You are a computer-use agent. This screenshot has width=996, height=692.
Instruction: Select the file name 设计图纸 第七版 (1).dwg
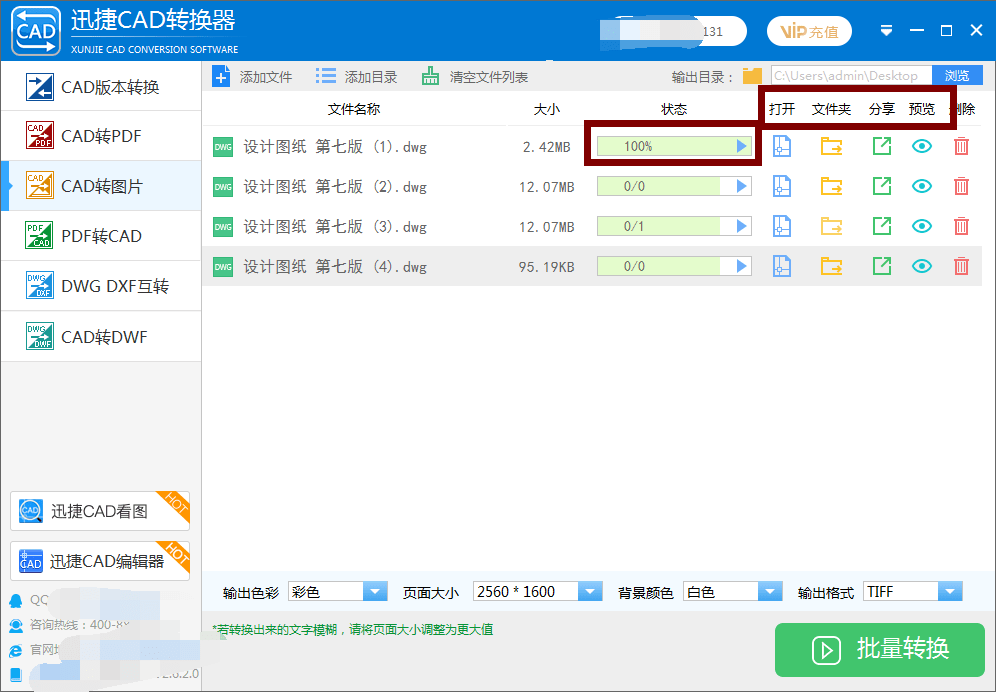335,147
